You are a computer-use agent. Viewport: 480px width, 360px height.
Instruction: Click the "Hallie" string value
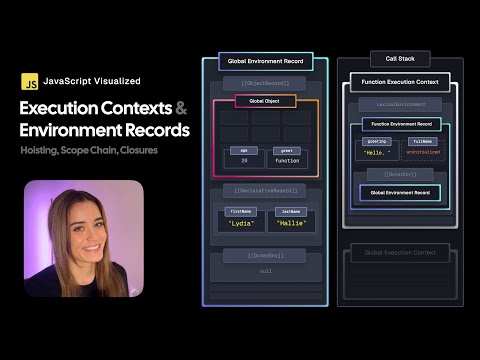(x=292, y=223)
